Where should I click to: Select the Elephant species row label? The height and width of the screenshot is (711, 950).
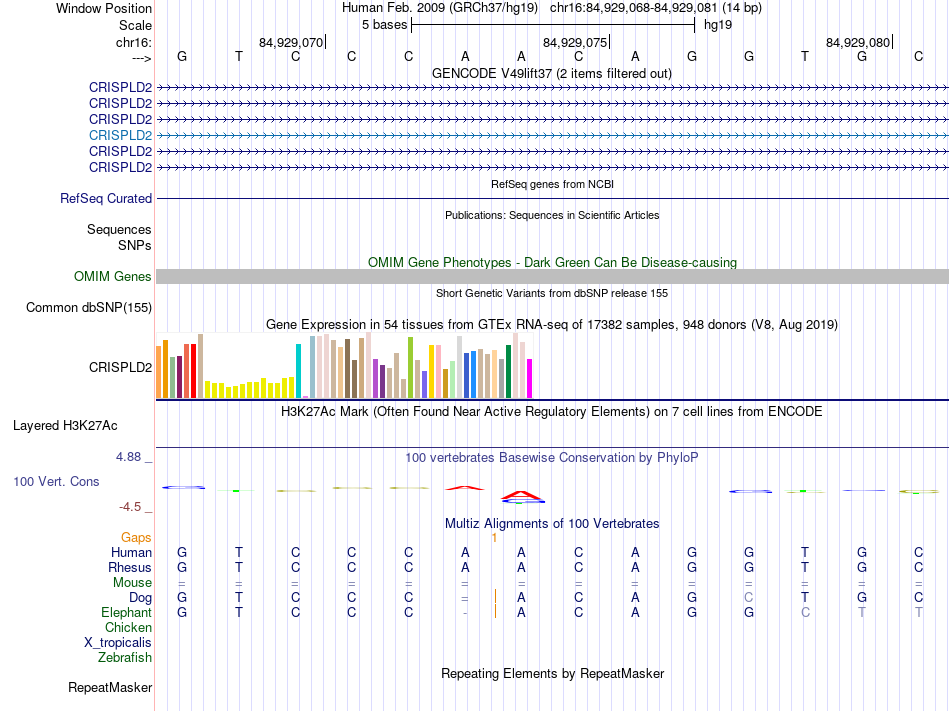pyautogui.click(x=126, y=613)
